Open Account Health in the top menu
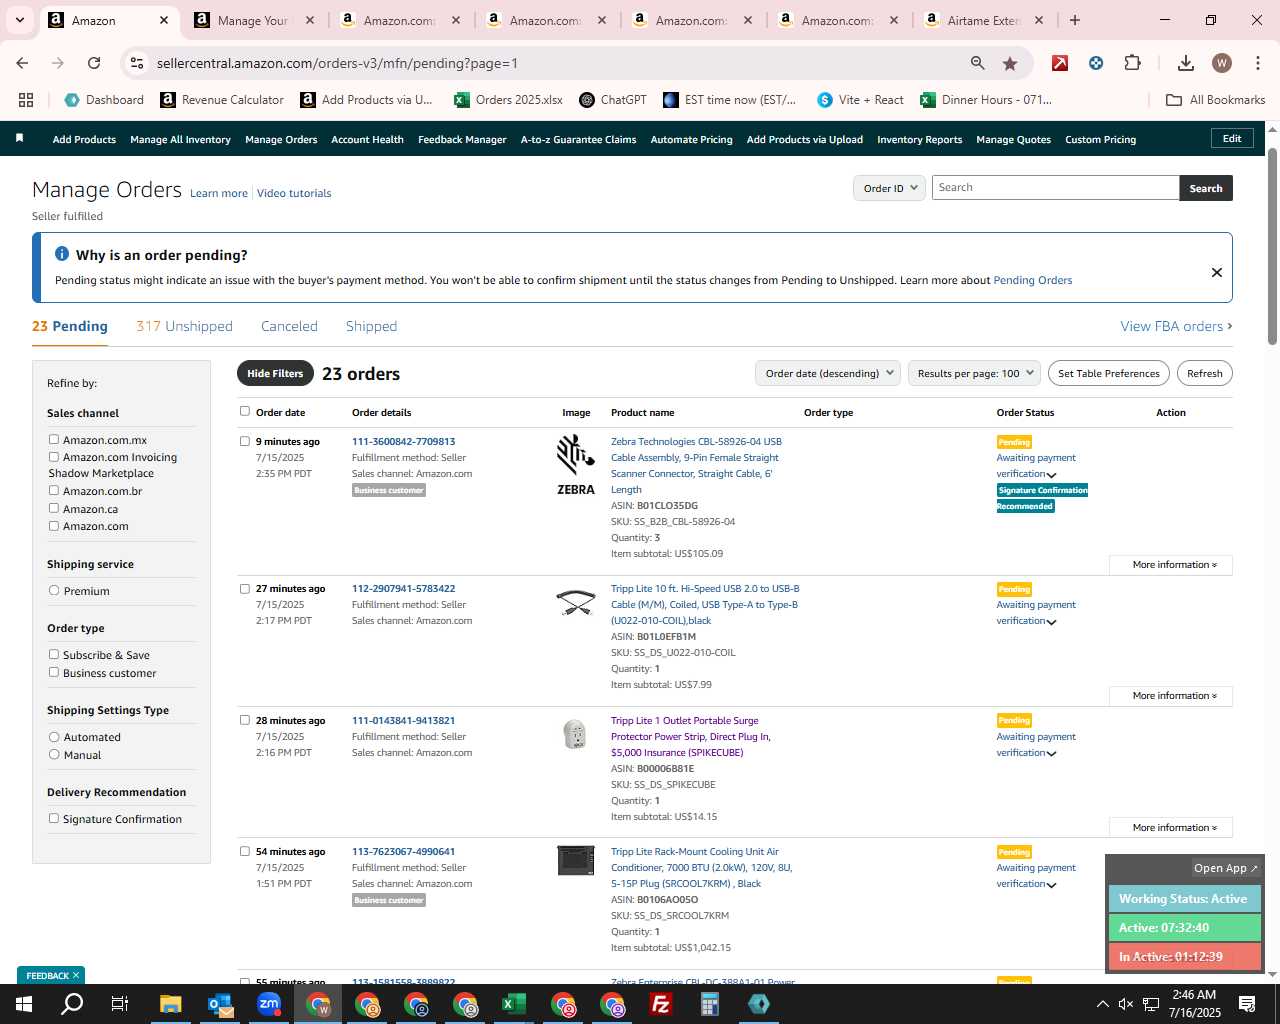The width and height of the screenshot is (1280, 1024). pyautogui.click(x=367, y=139)
